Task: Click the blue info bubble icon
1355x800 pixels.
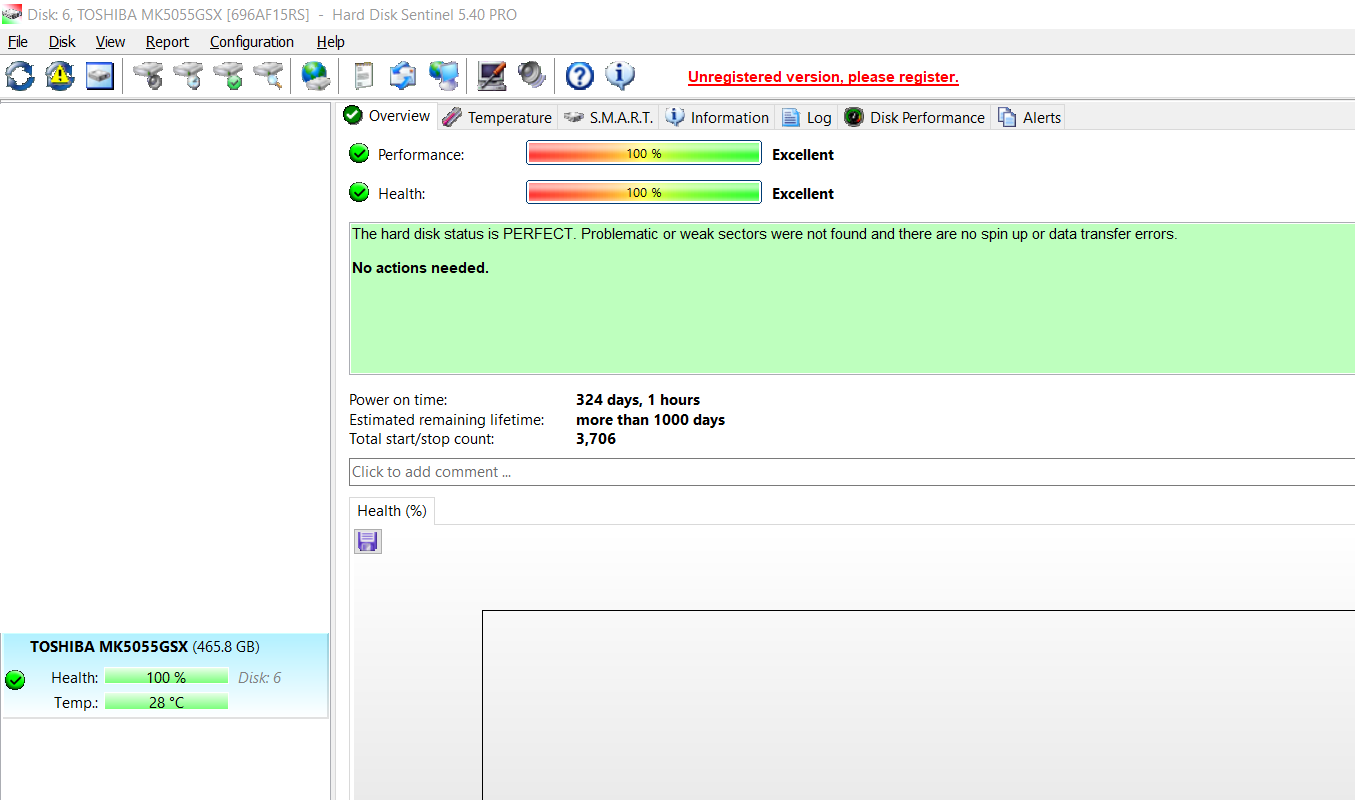Action: tap(620, 76)
